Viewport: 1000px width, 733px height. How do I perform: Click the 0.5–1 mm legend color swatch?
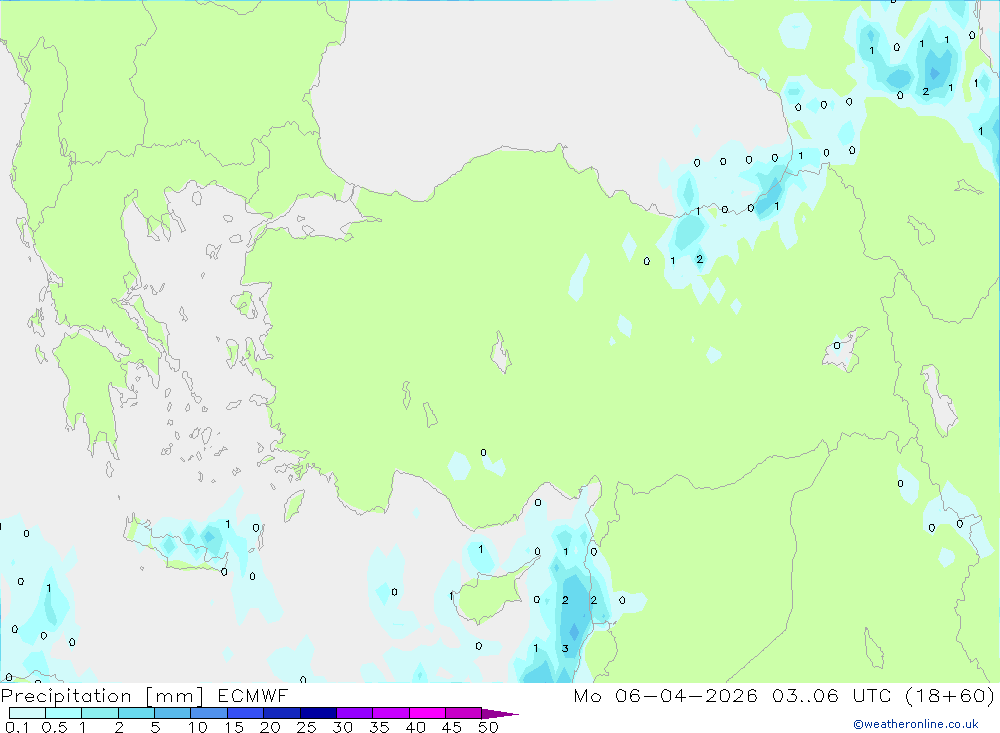pyautogui.click(x=64, y=713)
